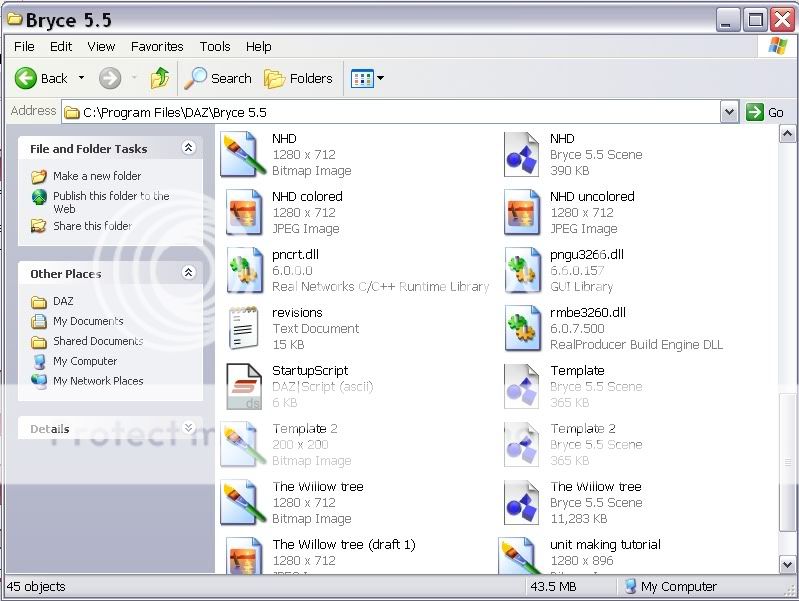
Task: Expand the address bar dropdown arrow
Action: (x=729, y=112)
